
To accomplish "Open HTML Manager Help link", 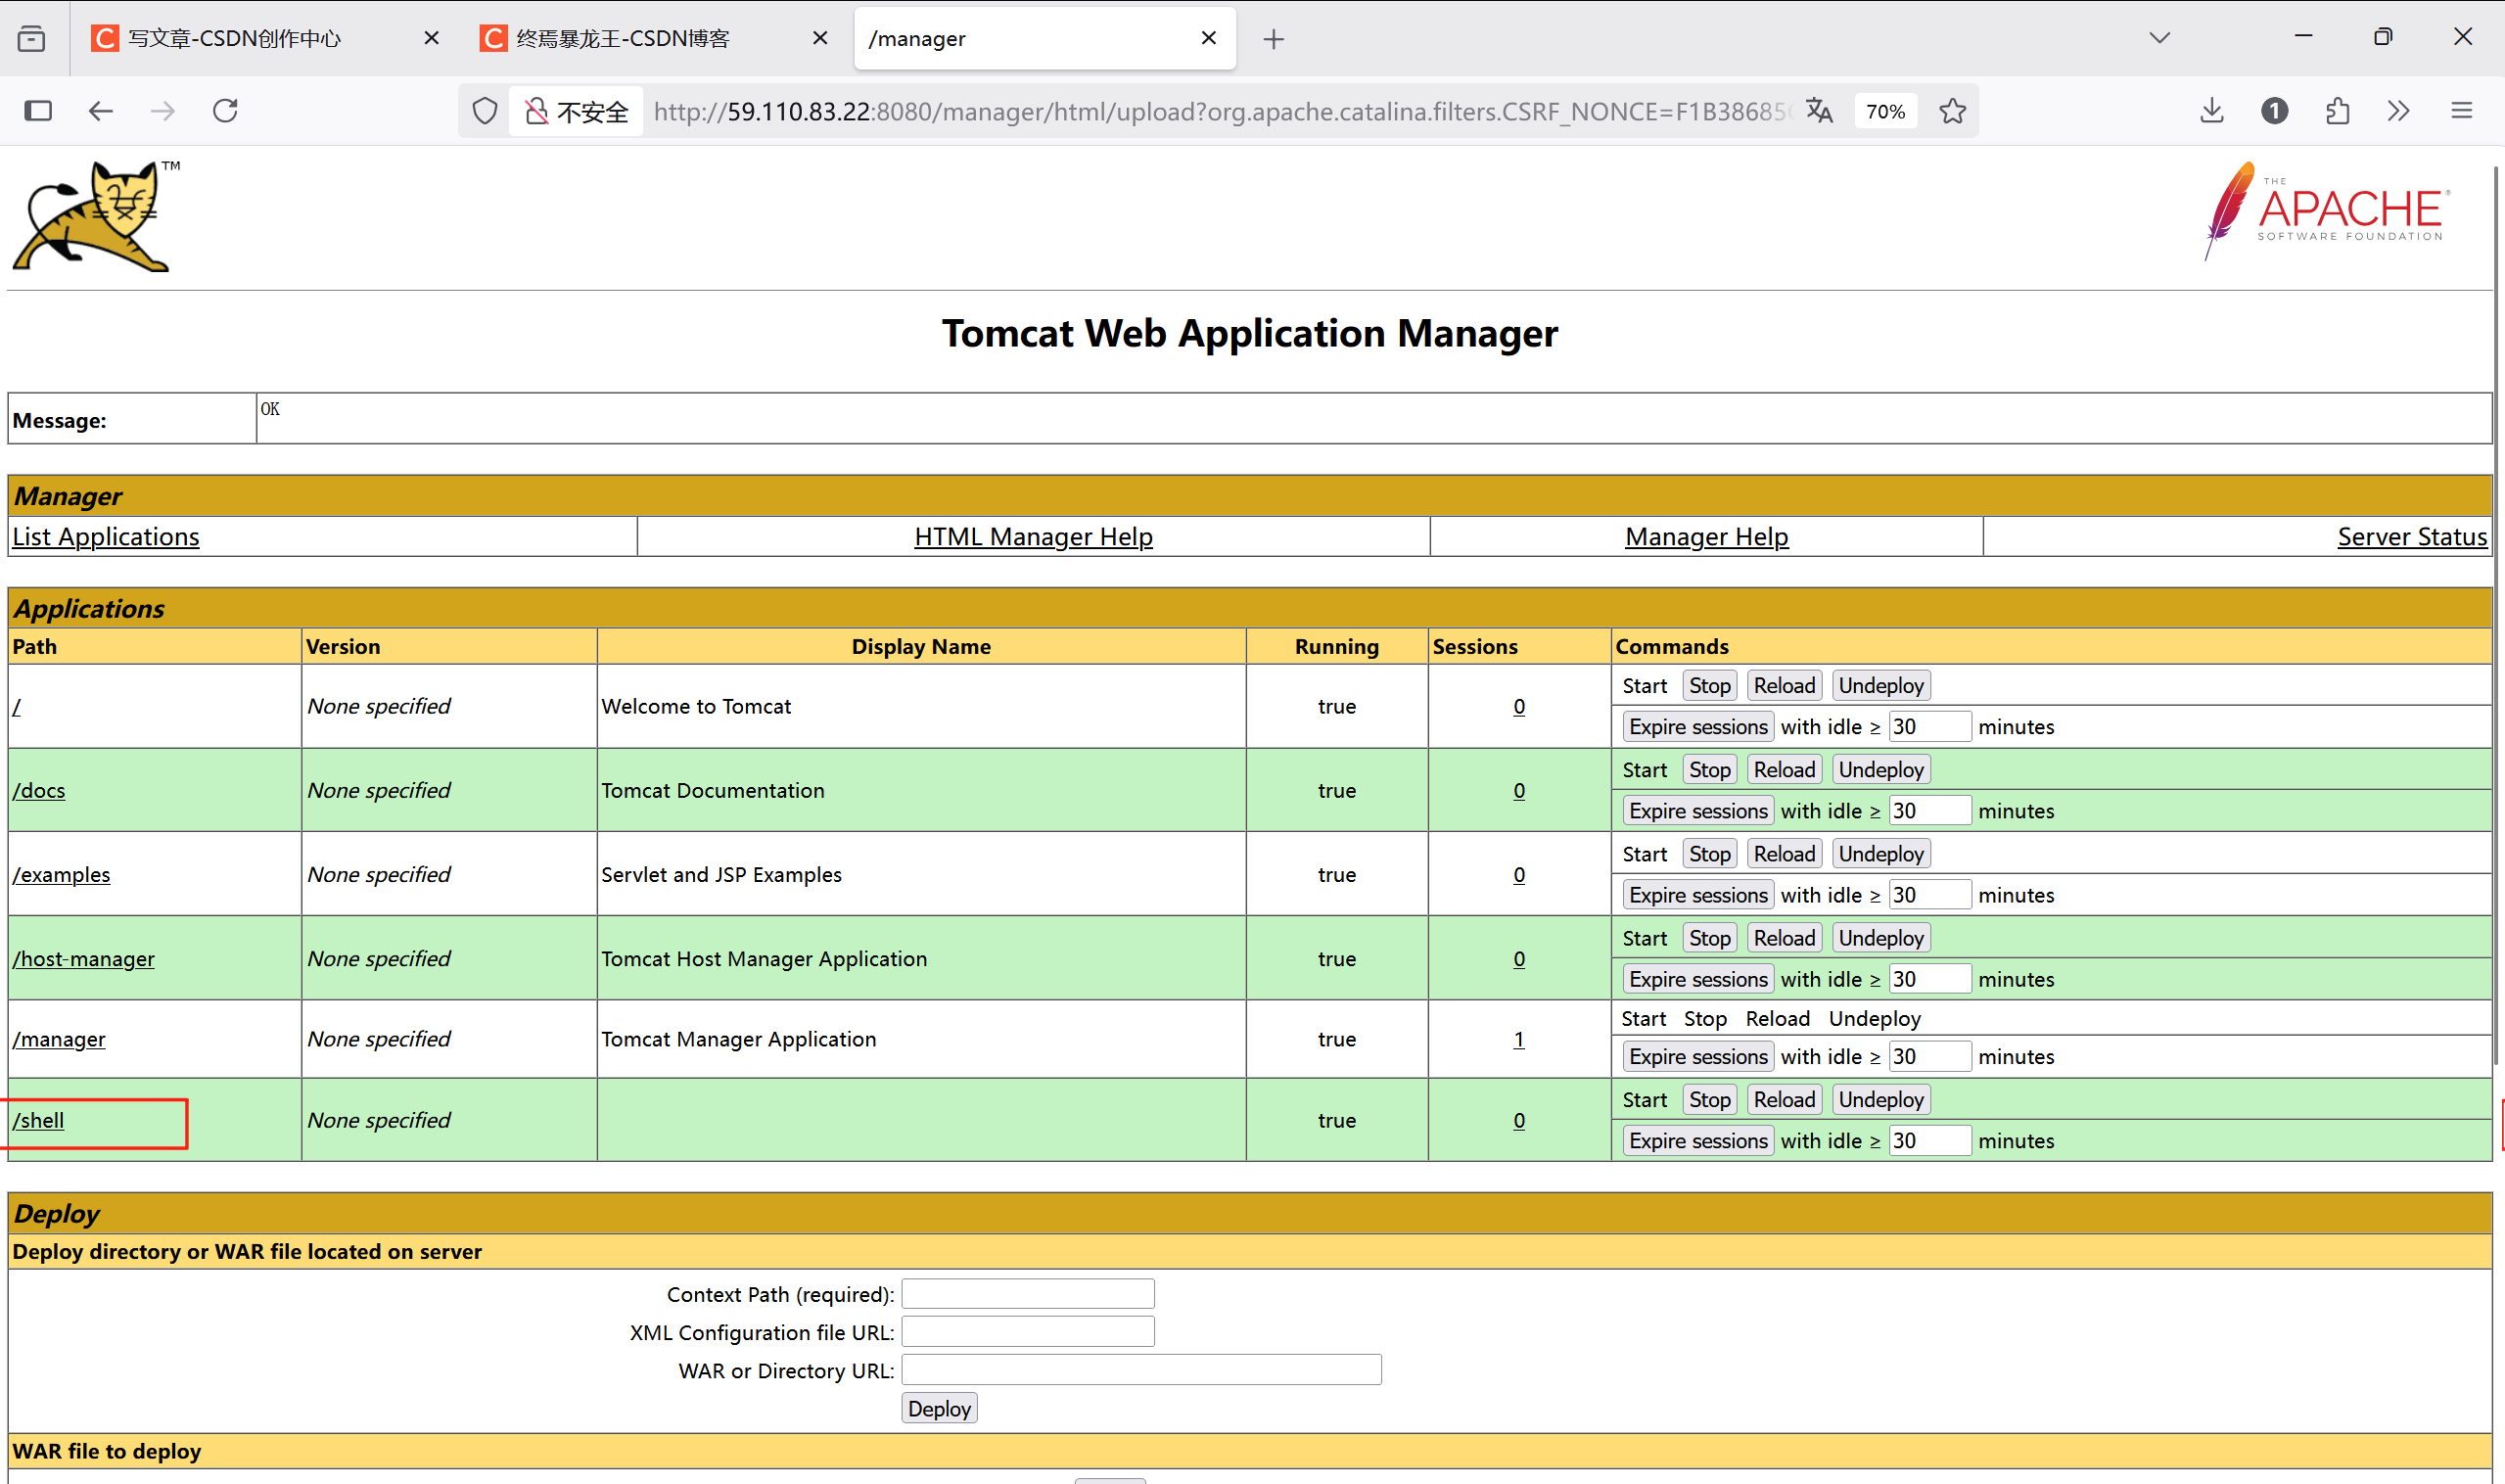I will (1033, 537).
